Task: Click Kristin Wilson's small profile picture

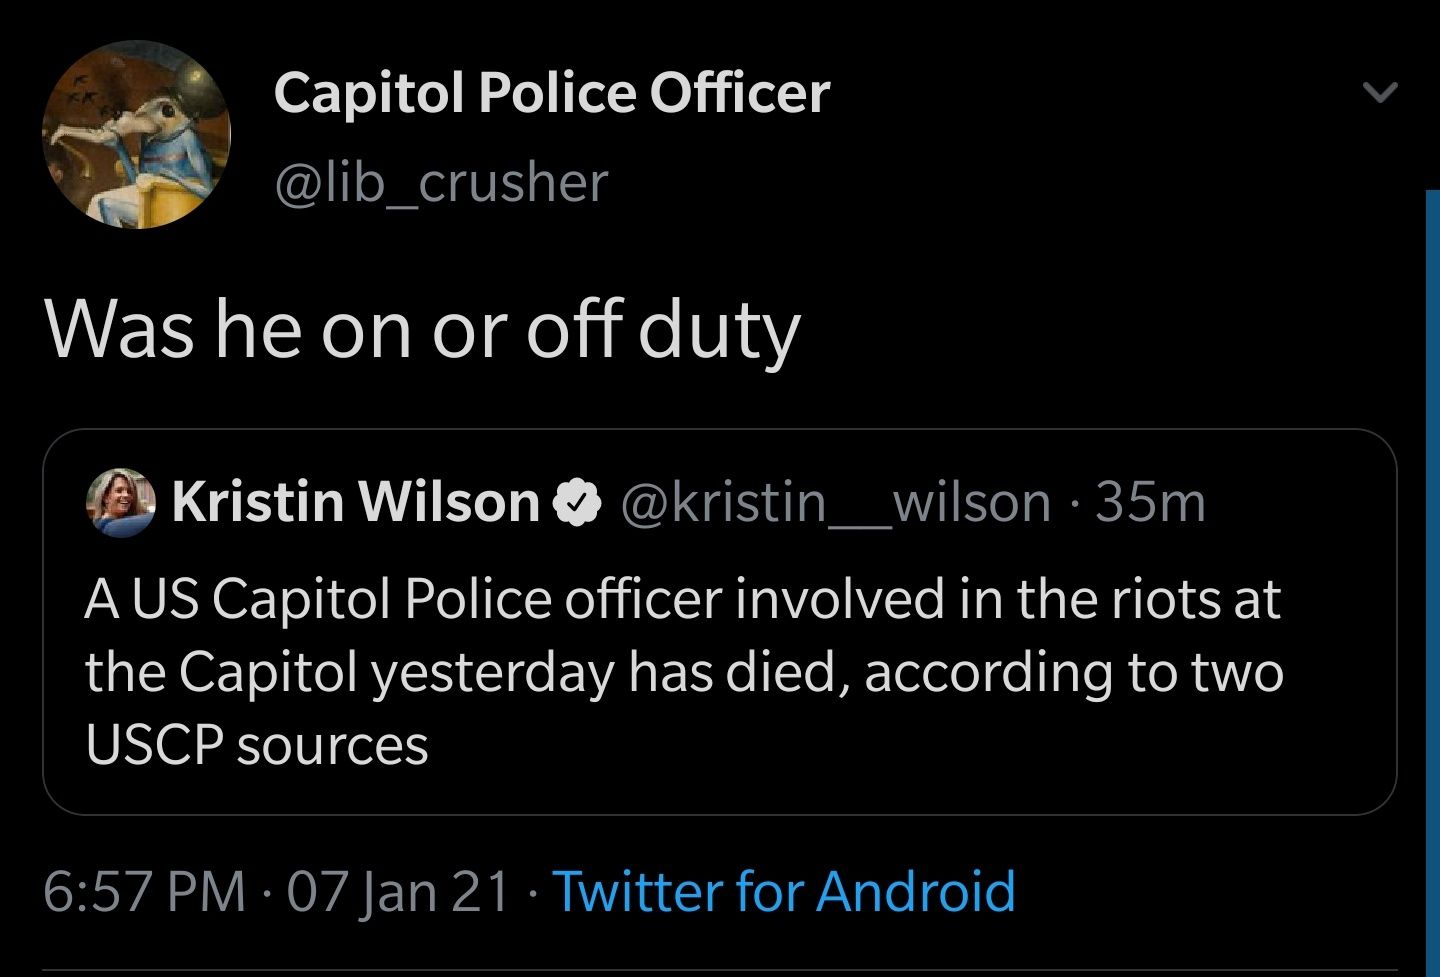Action: click(122, 502)
